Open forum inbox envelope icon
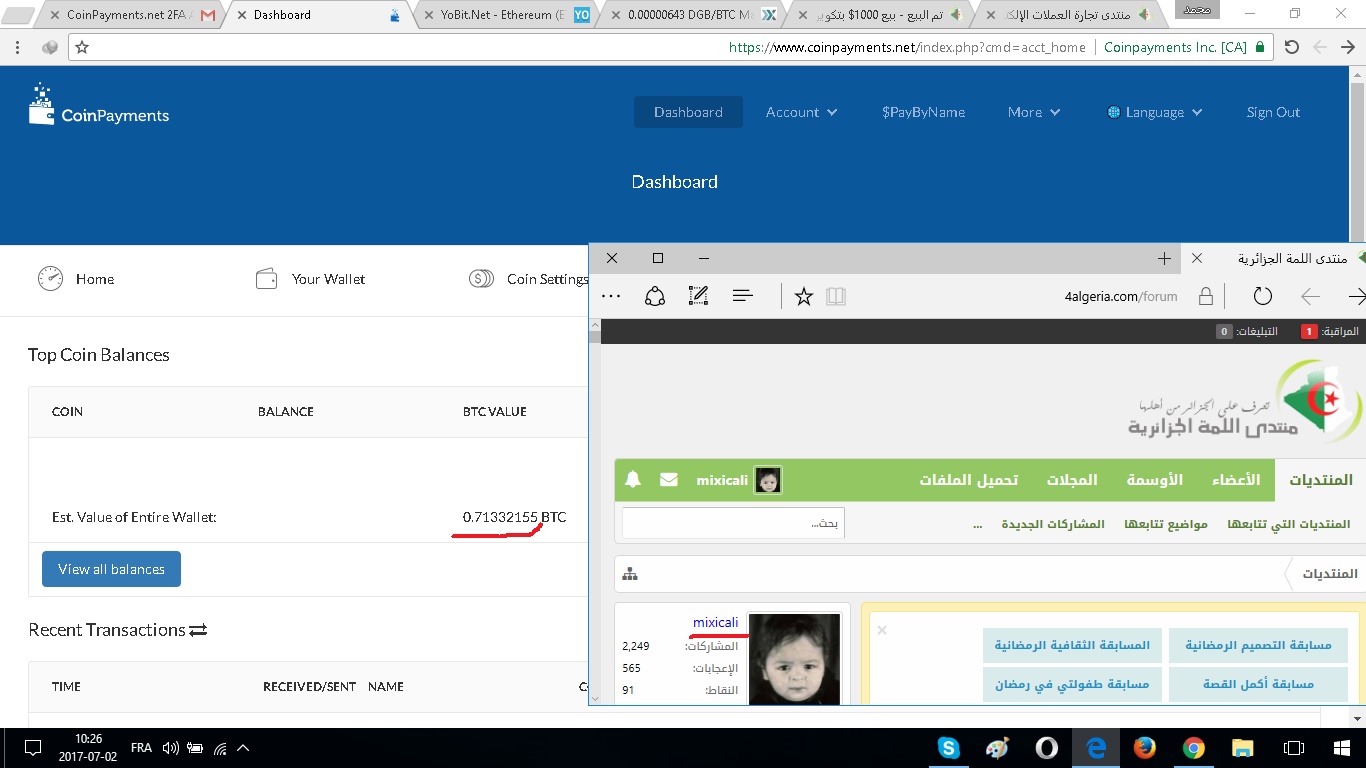This screenshot has height=768, width=1366. click(669, 480)
